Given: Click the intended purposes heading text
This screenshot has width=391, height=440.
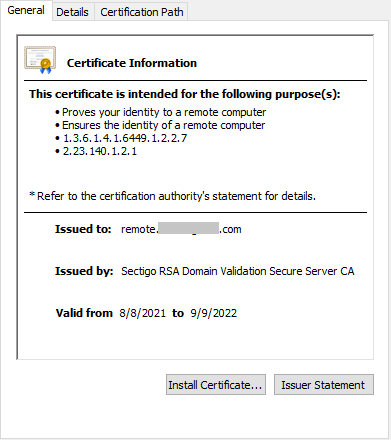Looking at the screenshot, I should point(185,94).
